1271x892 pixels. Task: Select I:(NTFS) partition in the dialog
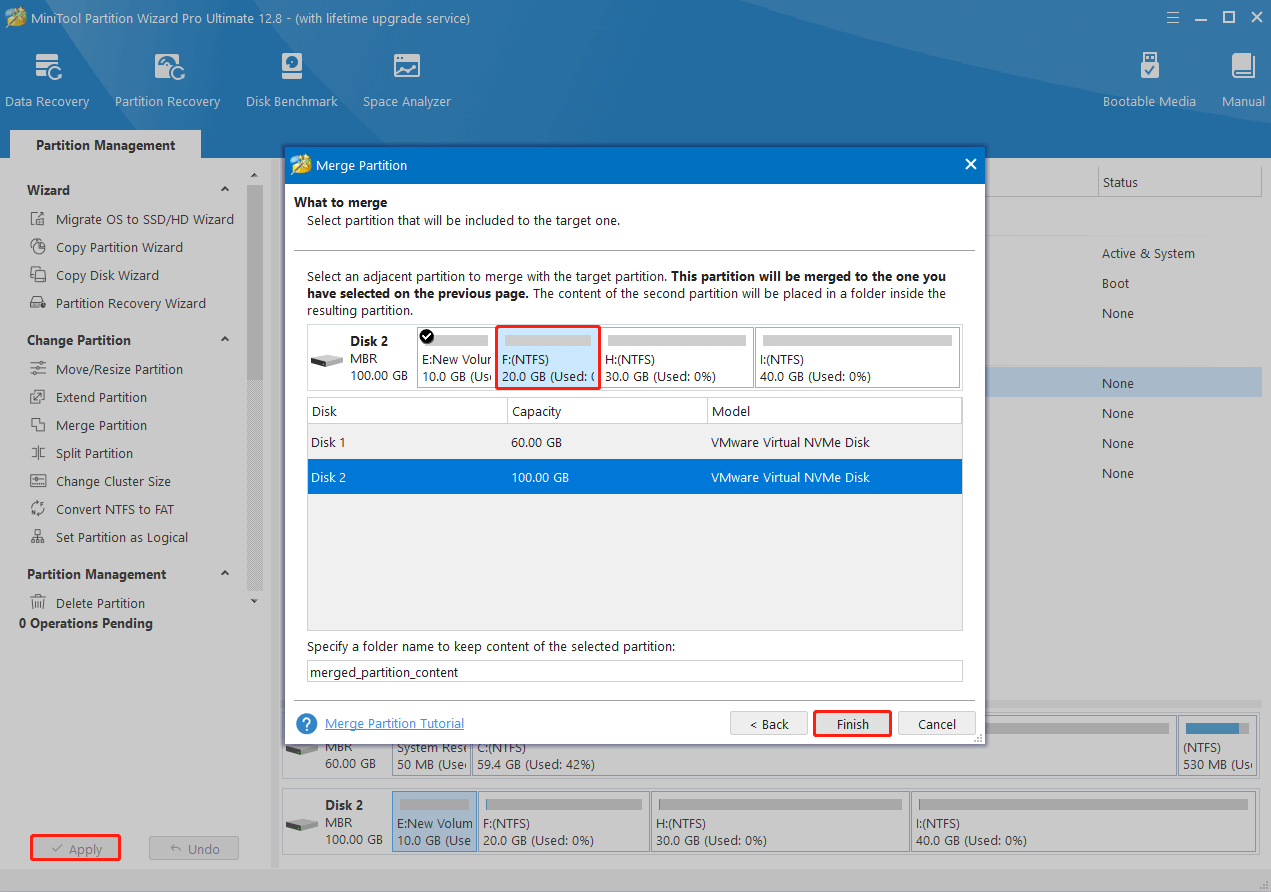point(857,357)
